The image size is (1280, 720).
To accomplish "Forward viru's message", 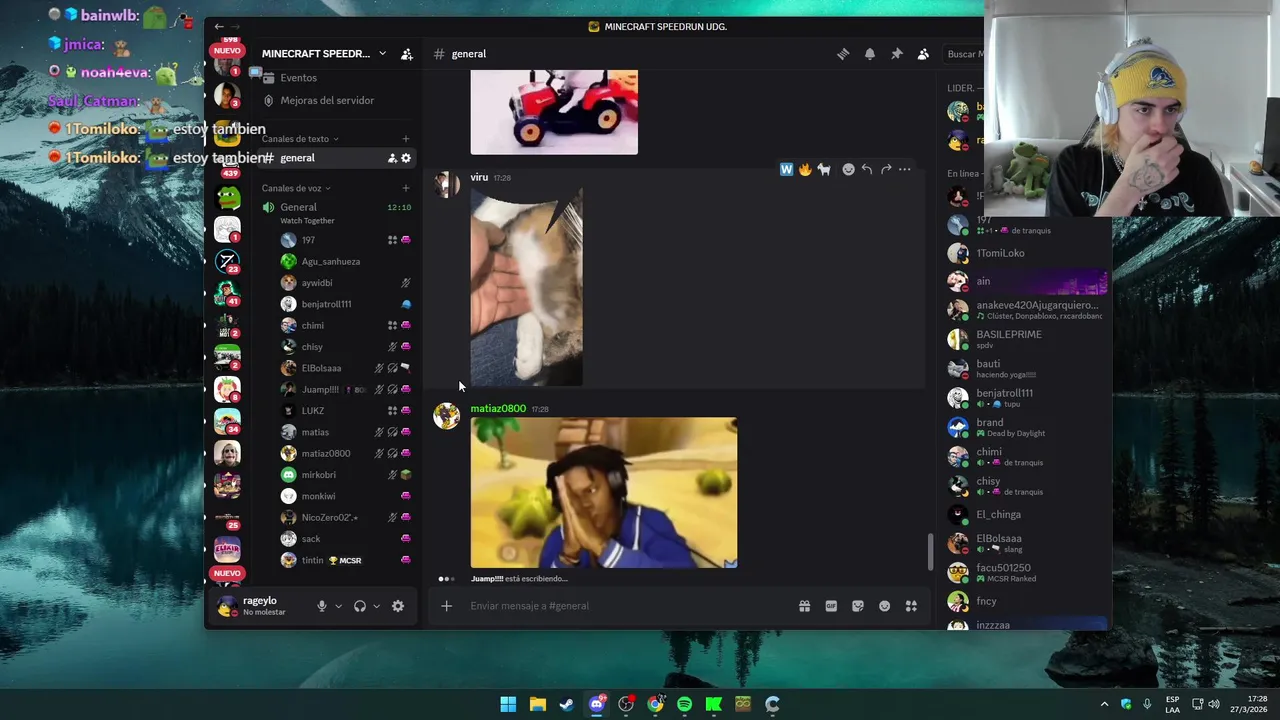I will [886, 170].
